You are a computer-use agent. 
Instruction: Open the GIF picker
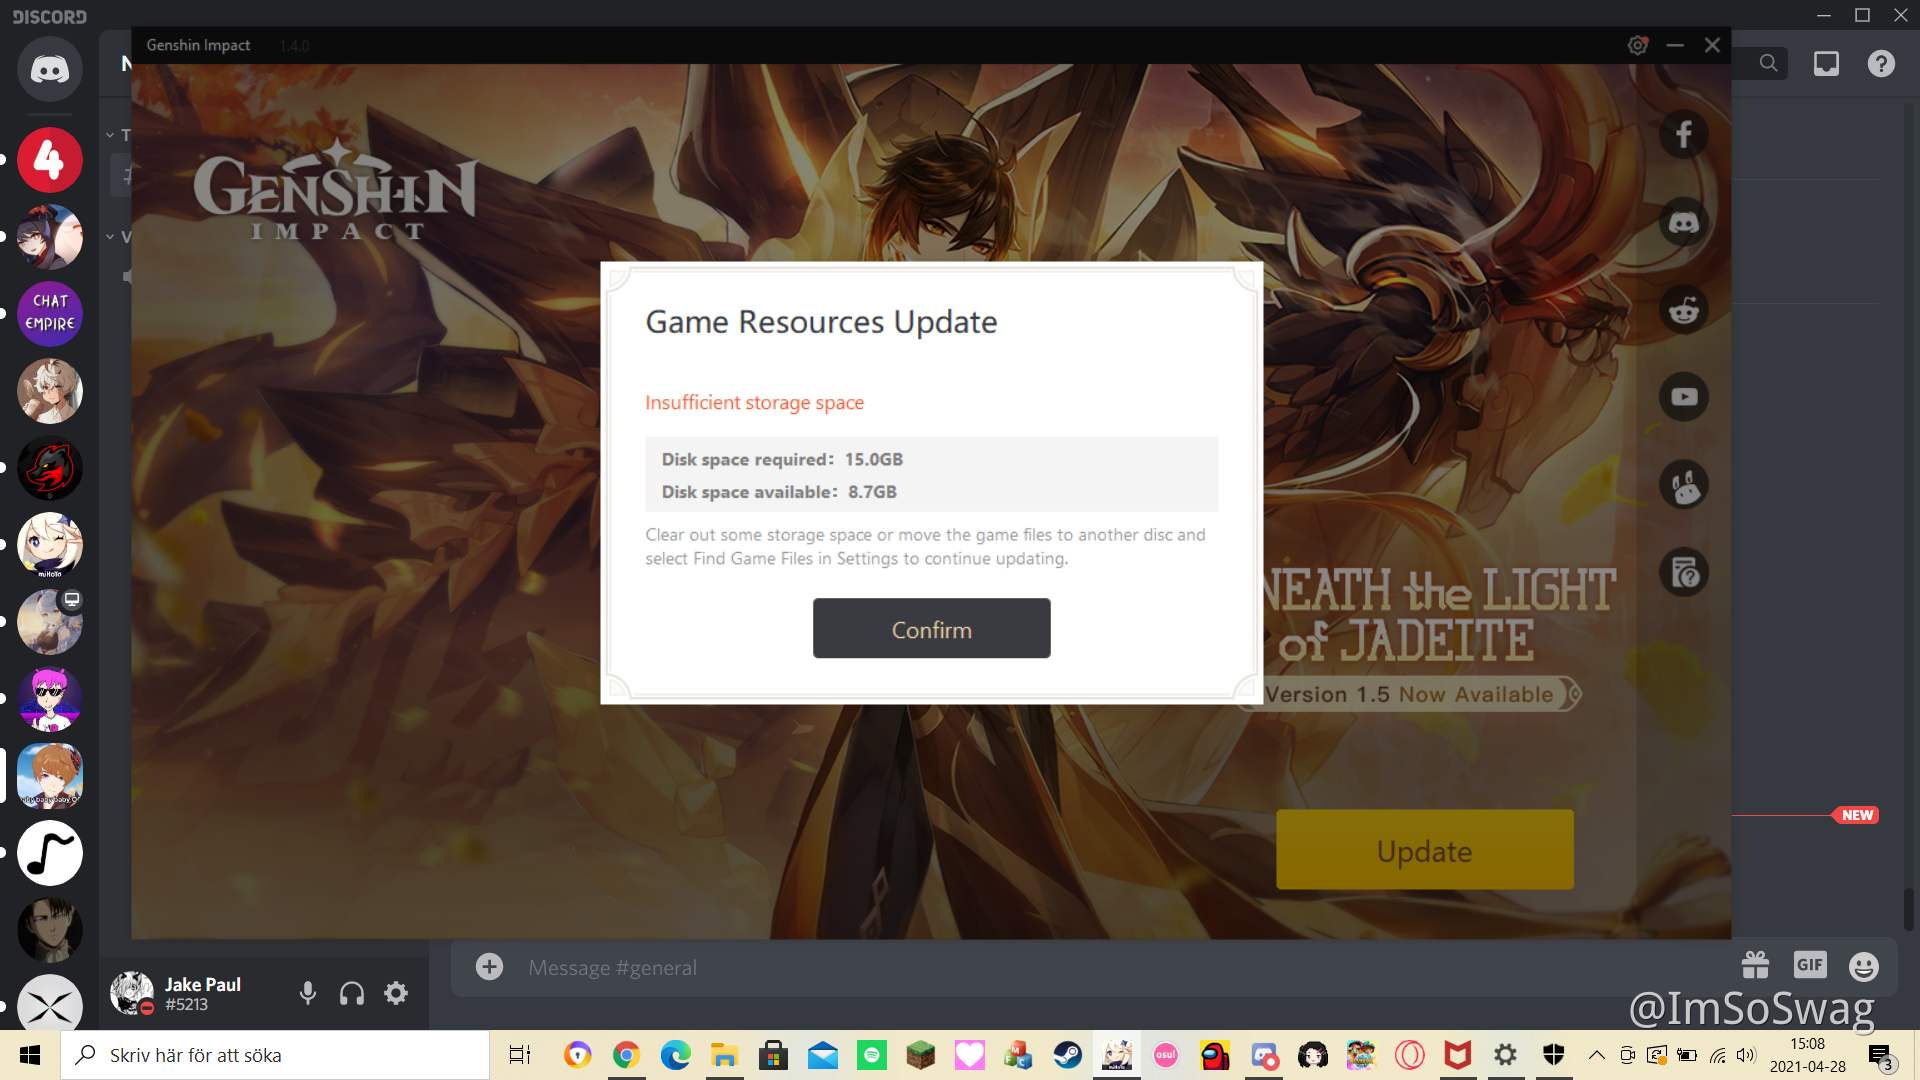click(1810, 965)
